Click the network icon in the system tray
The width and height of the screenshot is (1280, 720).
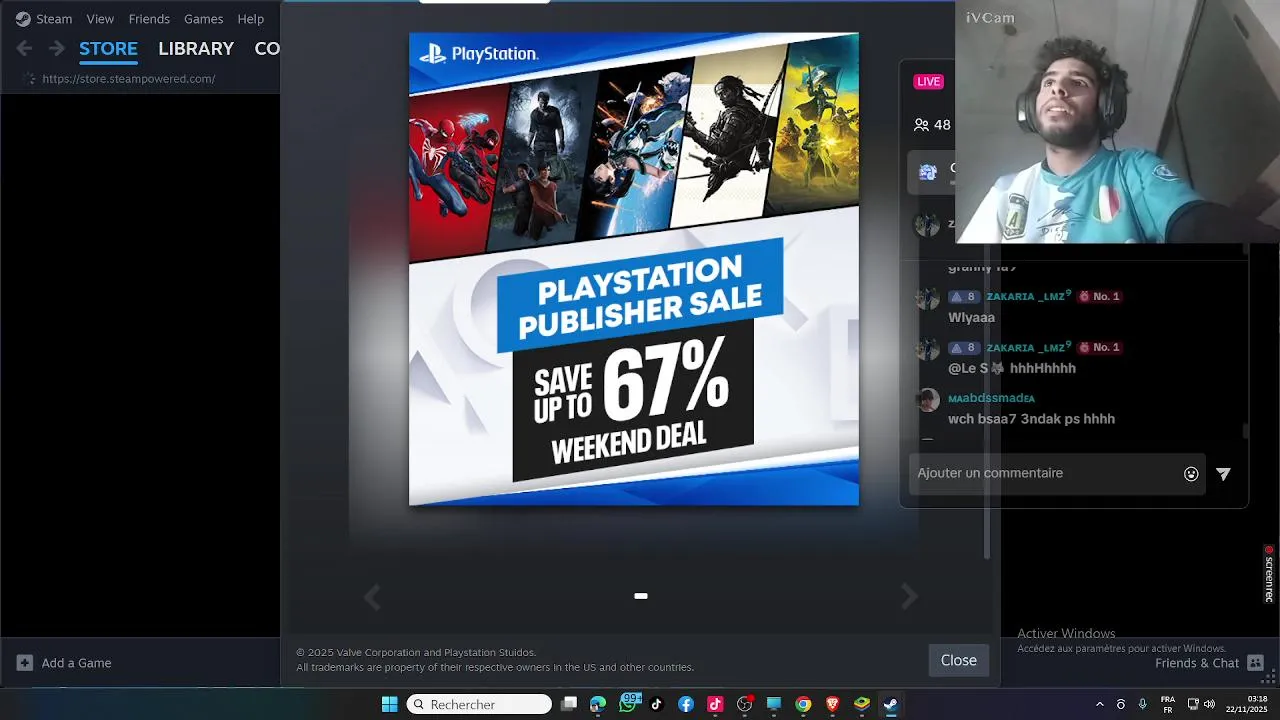(x=1193, y=704)
